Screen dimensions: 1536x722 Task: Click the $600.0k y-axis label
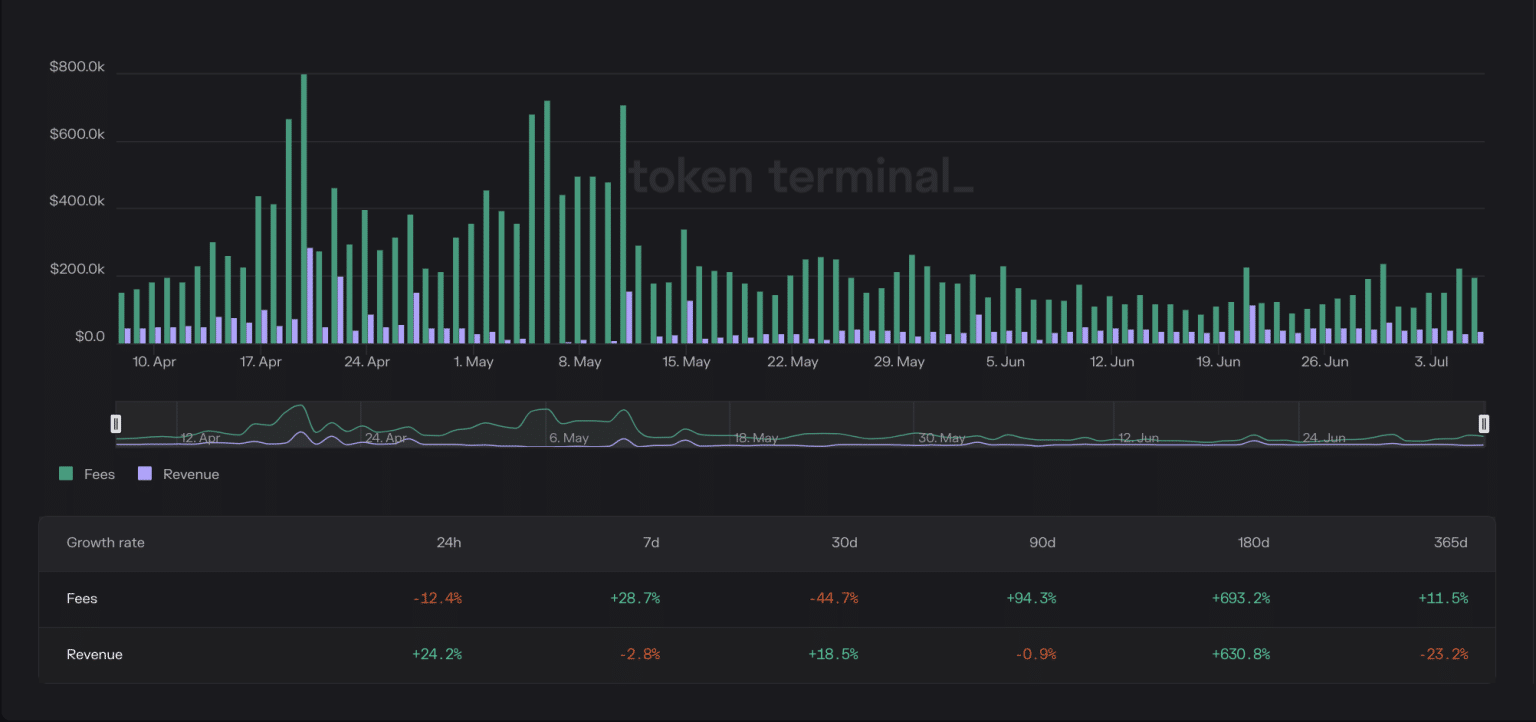pos(77,135)
